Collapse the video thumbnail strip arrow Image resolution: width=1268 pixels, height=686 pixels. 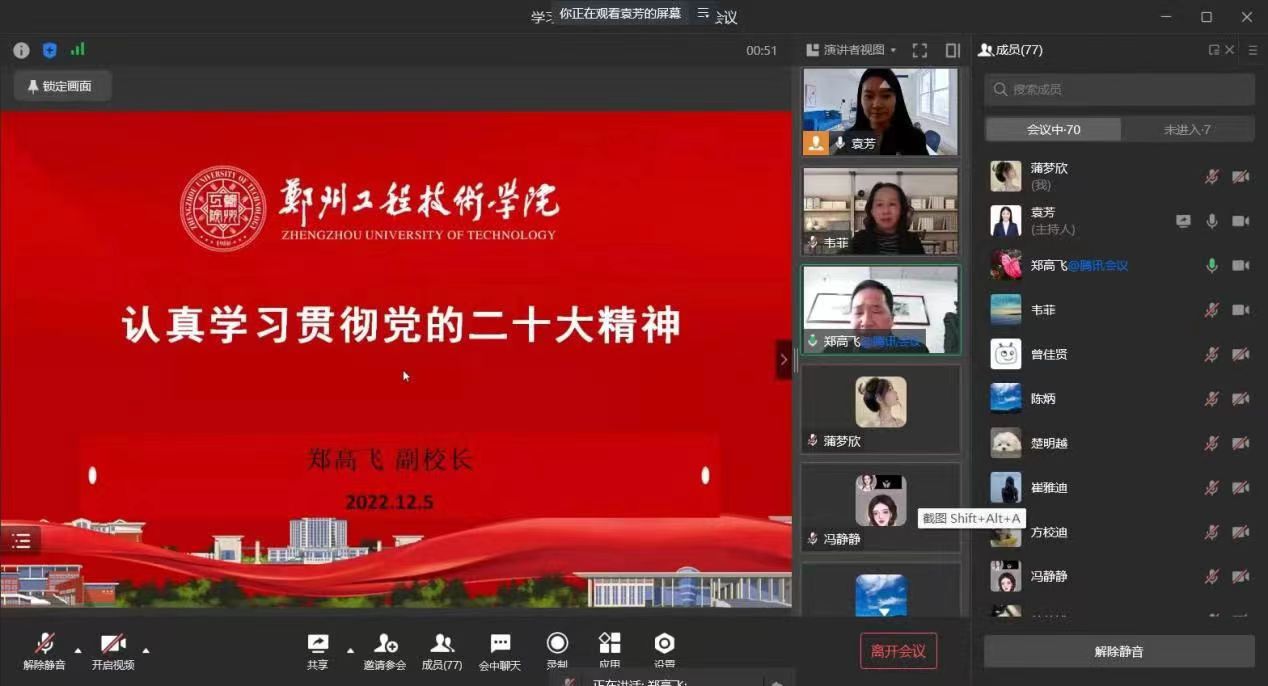point(783,360)
